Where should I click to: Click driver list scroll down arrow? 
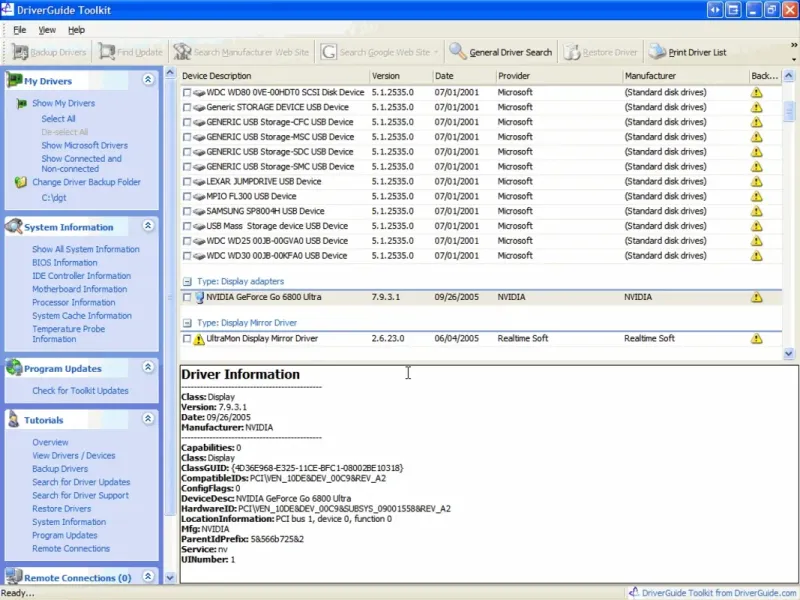pos(789,353)
